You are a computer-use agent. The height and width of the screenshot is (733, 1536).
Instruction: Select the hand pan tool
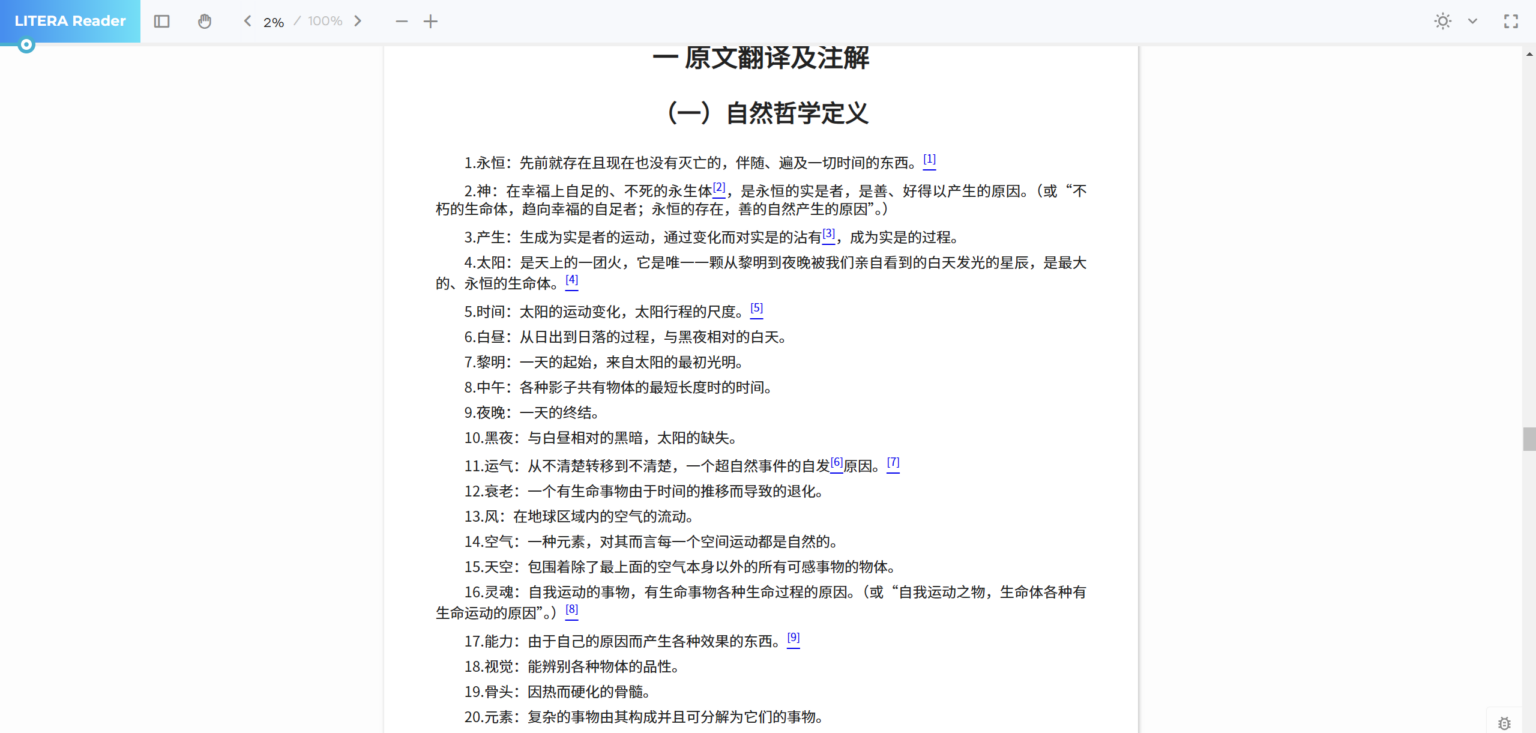pos(204,20)
